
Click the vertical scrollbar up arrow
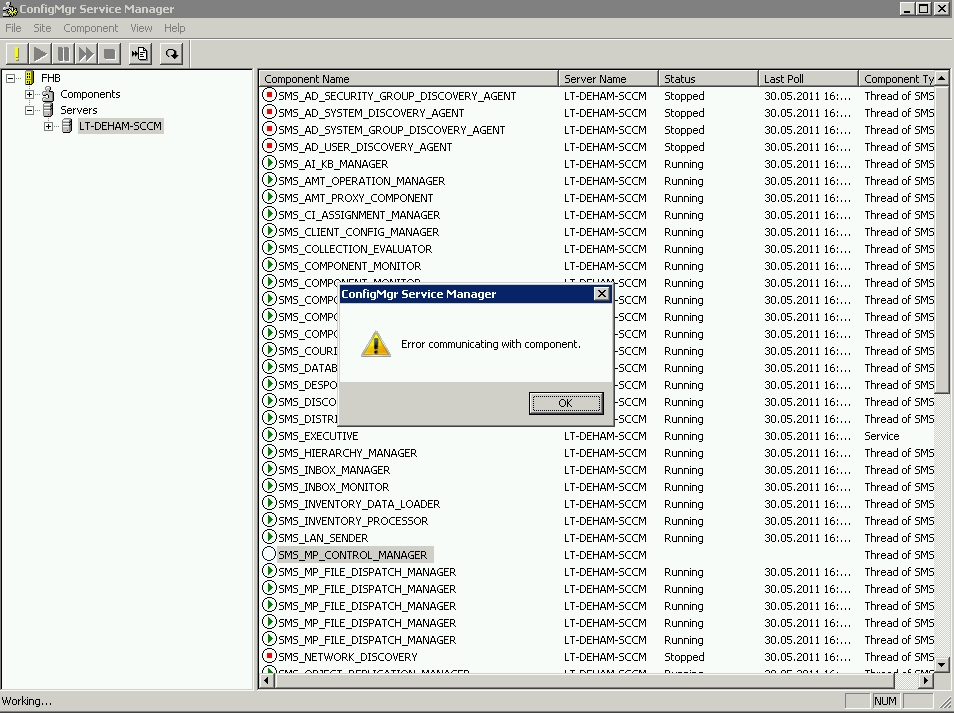click(941, 78)
